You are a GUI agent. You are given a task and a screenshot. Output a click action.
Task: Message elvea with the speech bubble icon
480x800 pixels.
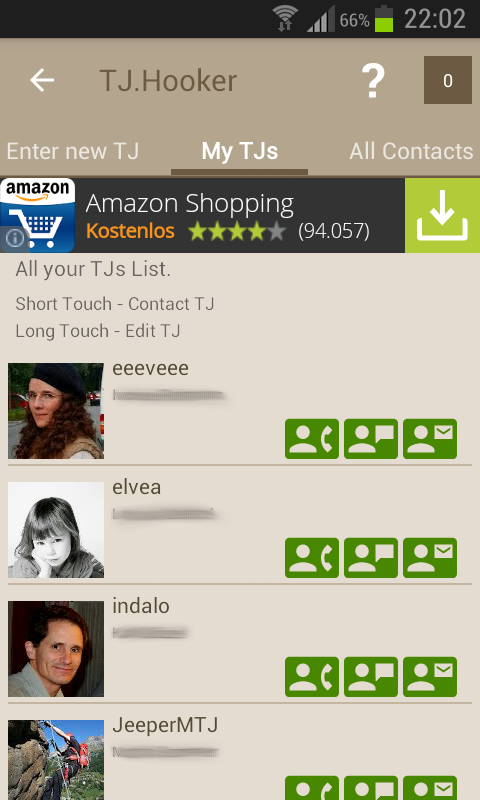coord(371,558)
